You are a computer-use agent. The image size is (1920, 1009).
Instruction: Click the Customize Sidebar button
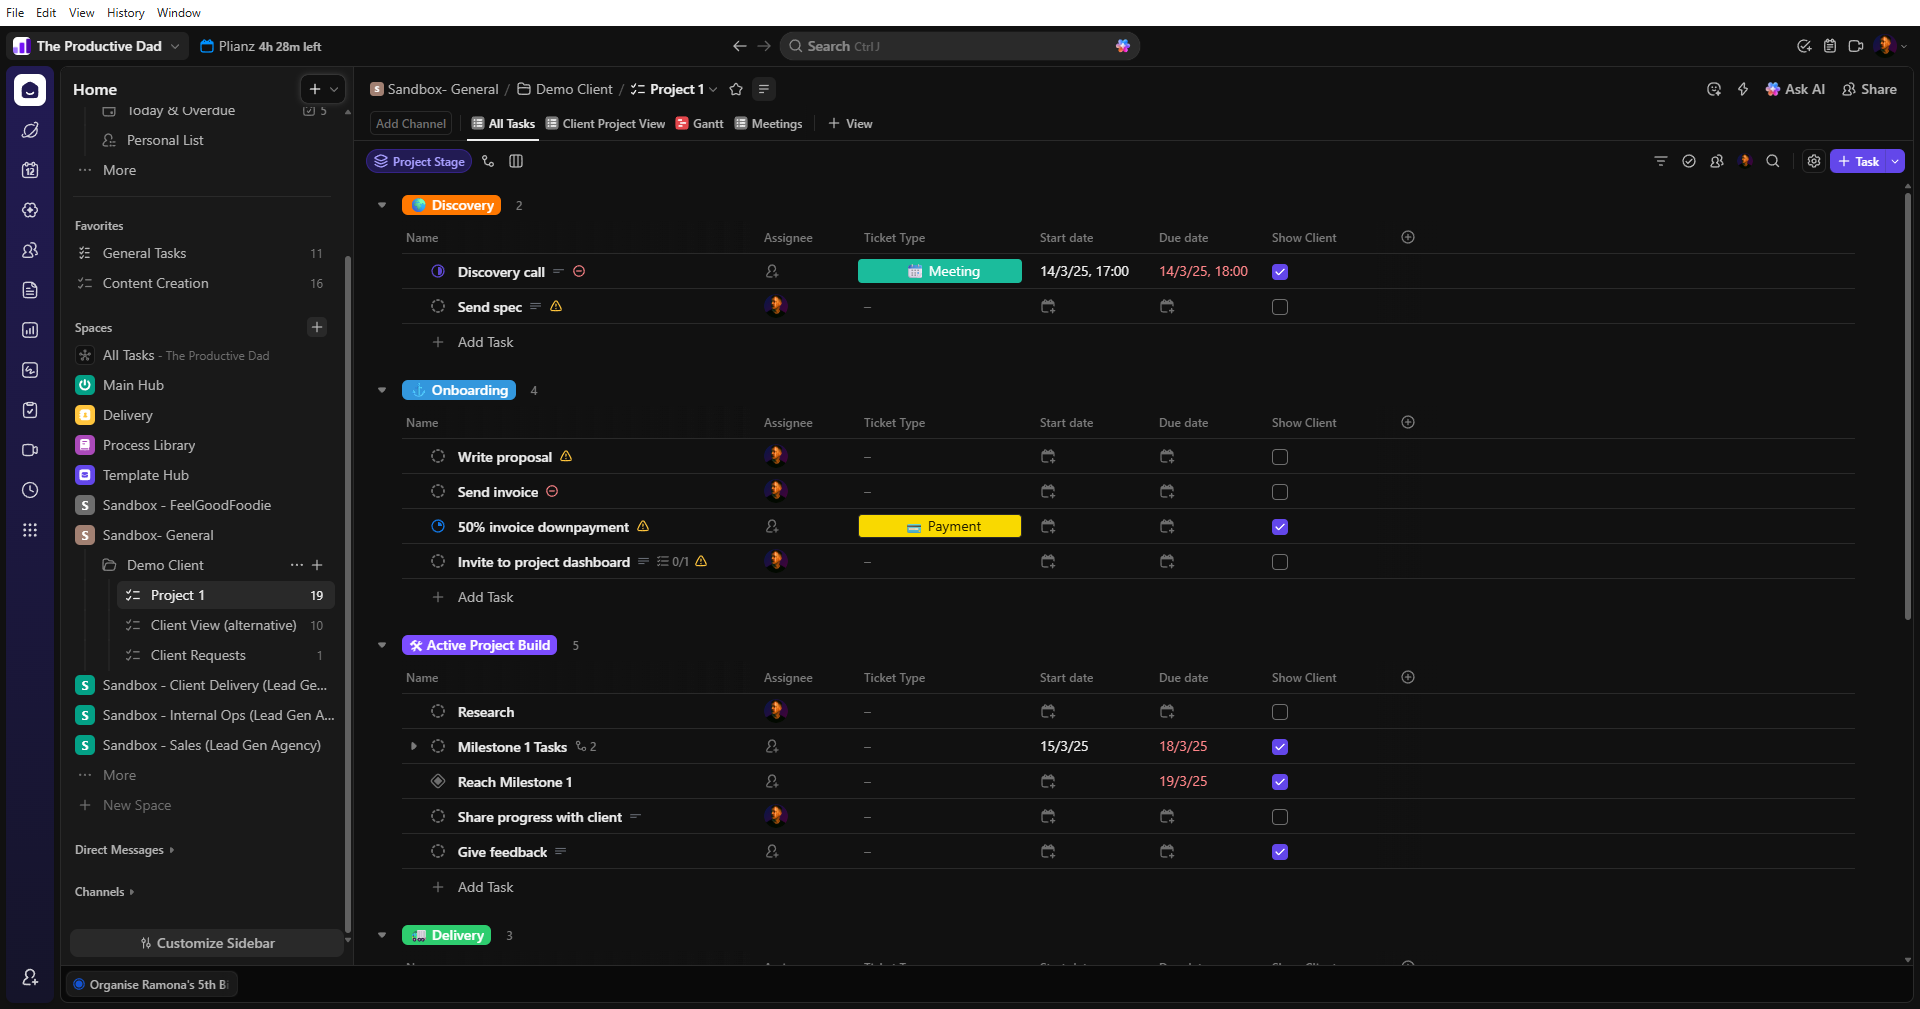(x=207, y=943)
